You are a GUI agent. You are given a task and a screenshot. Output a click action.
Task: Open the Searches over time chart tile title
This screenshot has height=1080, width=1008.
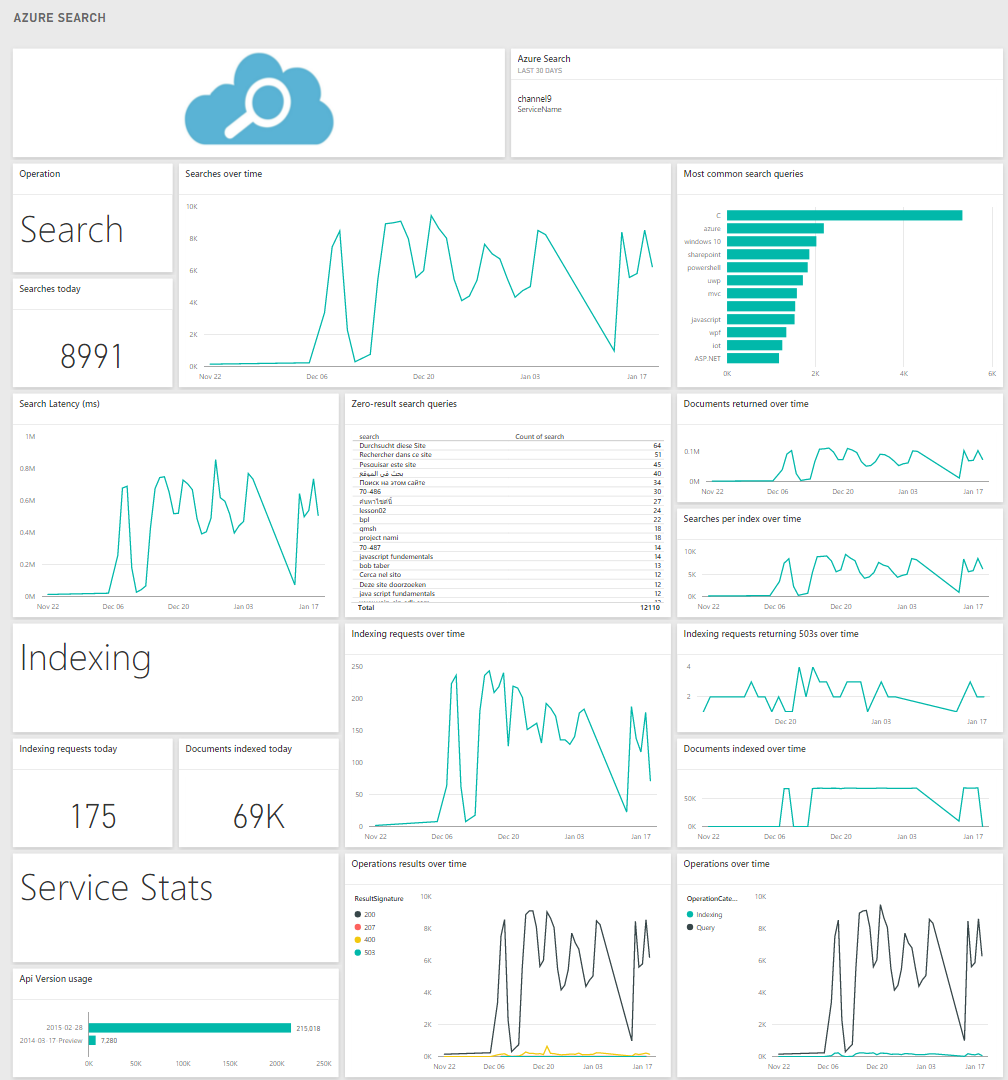[223, 174]
